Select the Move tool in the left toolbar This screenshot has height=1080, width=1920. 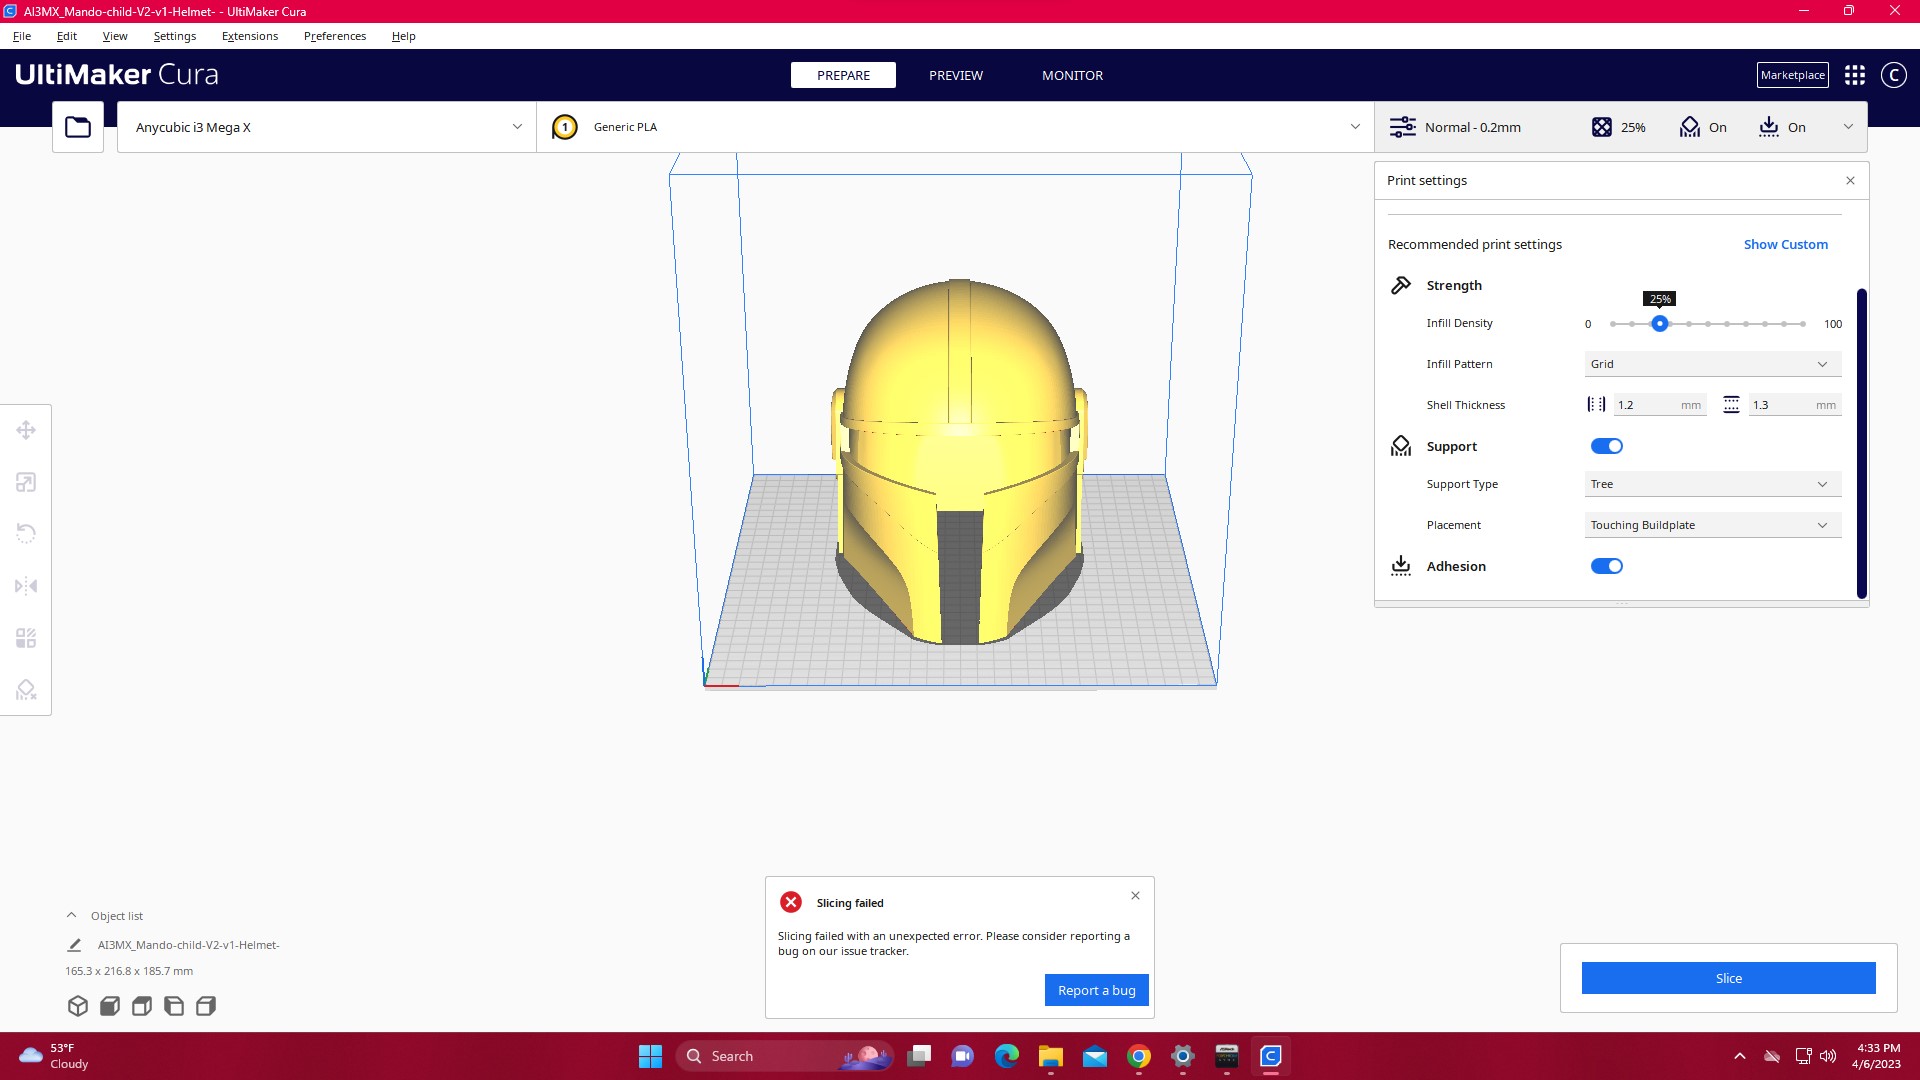click(x=25, y=429)
